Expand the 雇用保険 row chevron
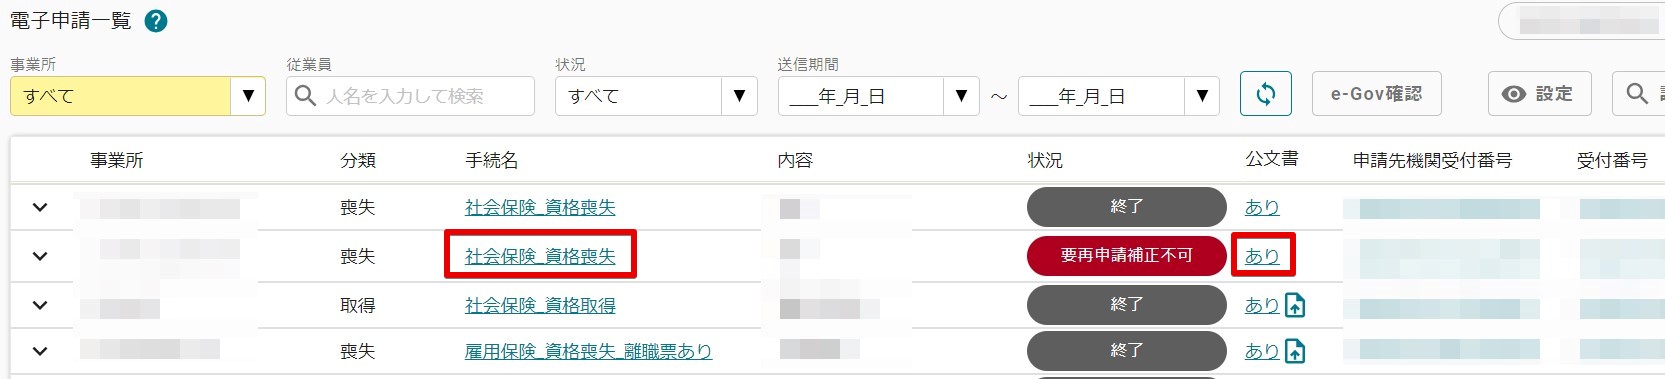 point(40,351)
